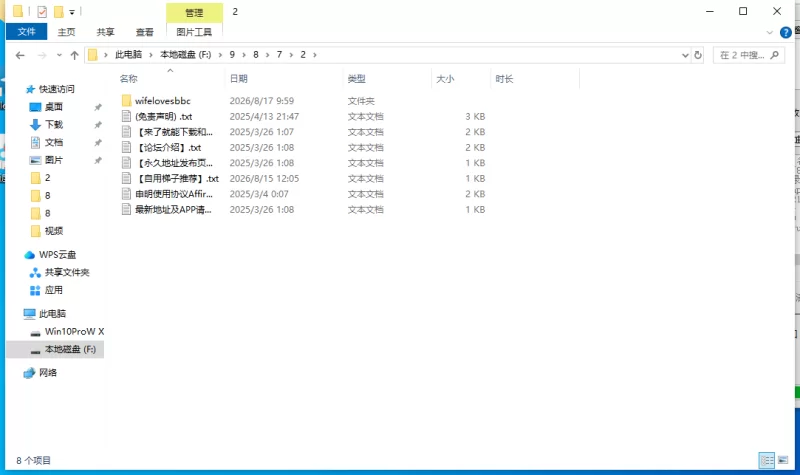Open folder 2 in the navigation pane

click(47, 178)
